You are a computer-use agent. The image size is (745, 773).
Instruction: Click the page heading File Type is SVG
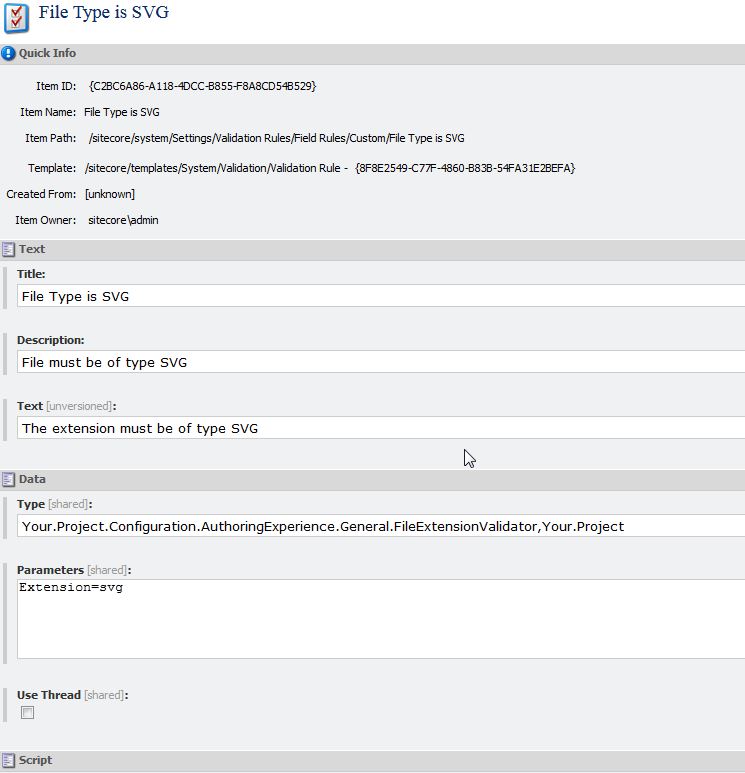point(104,12)
